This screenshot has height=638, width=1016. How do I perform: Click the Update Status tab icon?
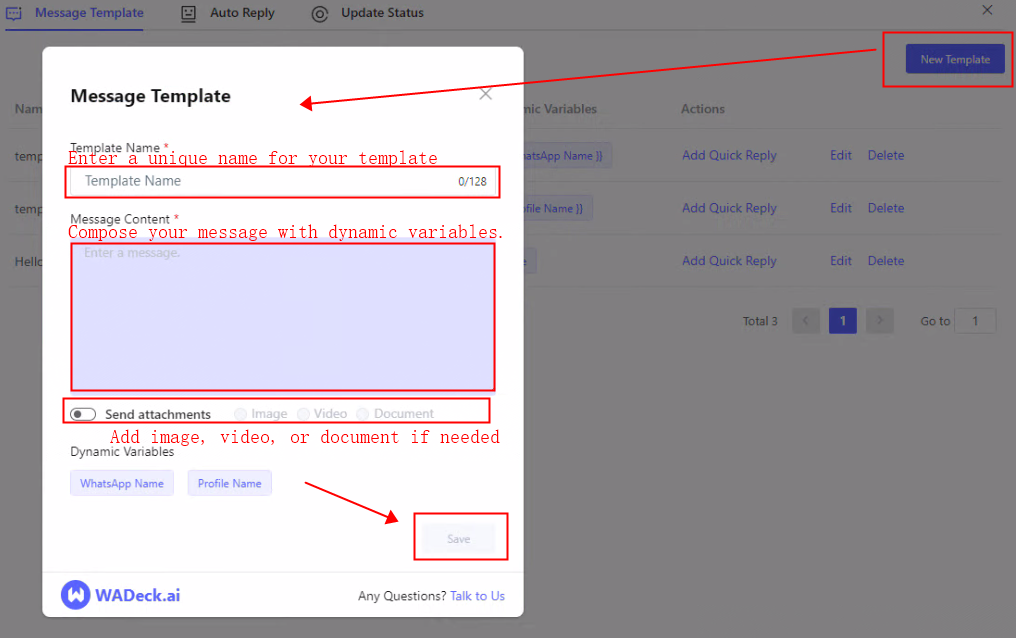coord(319,13)
